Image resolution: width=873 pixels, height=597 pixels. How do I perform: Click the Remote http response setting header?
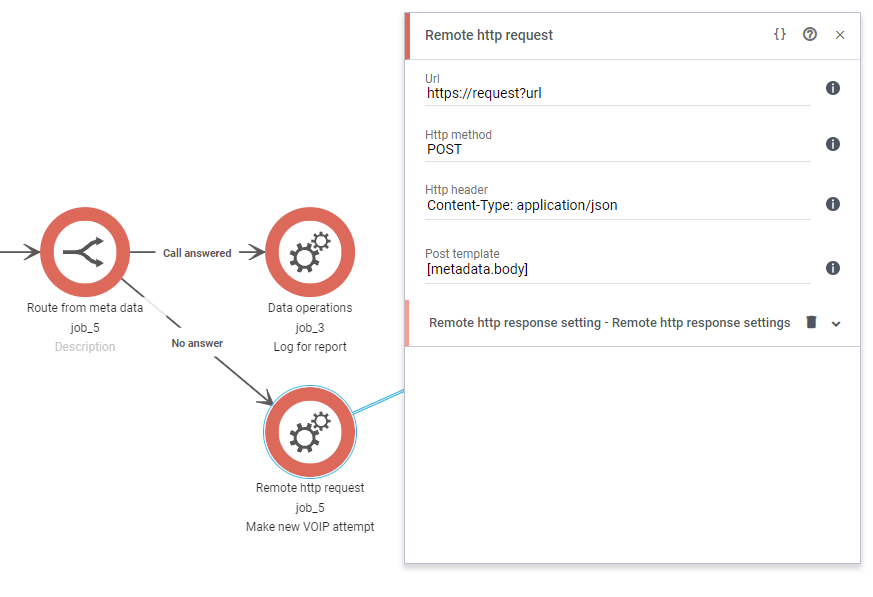point(609,323)
